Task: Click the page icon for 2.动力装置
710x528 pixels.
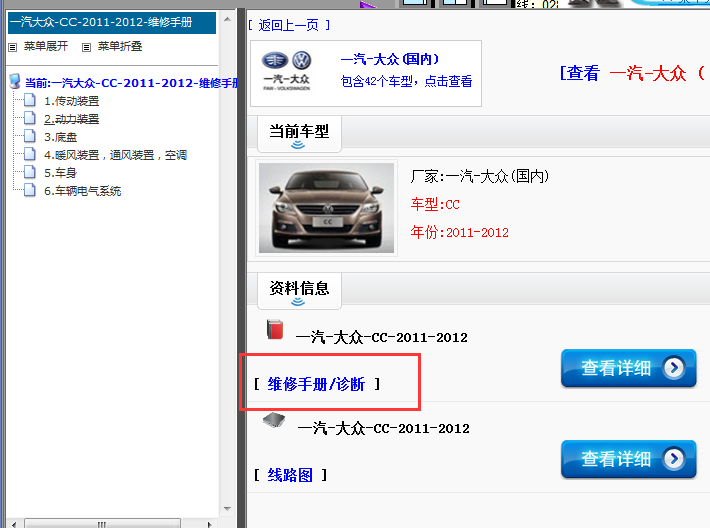Action: (30, 118)
